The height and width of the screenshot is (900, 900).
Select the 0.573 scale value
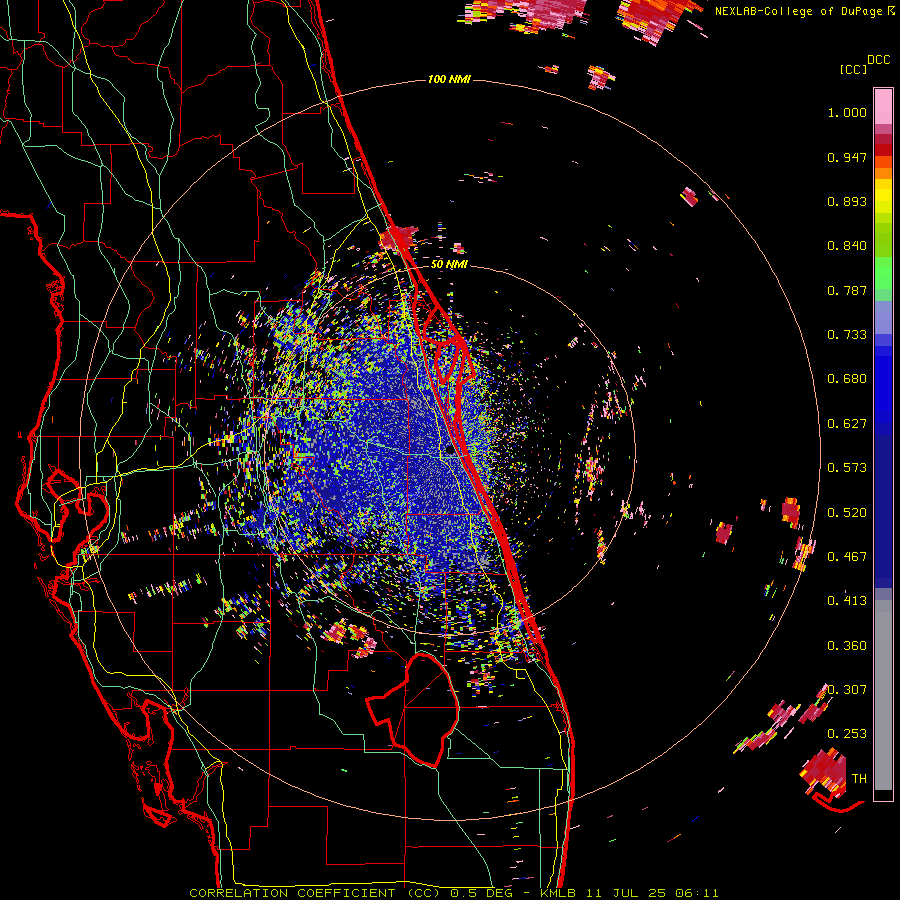click(x=847, y=468)
